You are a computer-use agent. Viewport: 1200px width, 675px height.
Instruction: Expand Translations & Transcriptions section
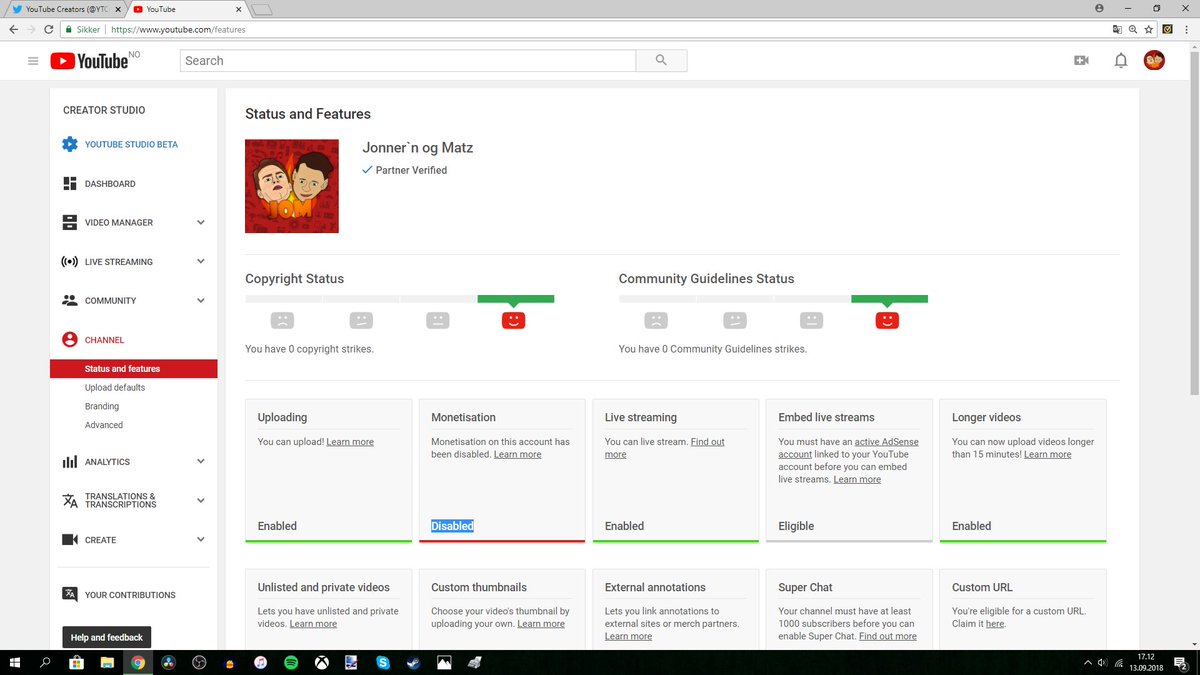pyautogui.click(x=200, y=500)
